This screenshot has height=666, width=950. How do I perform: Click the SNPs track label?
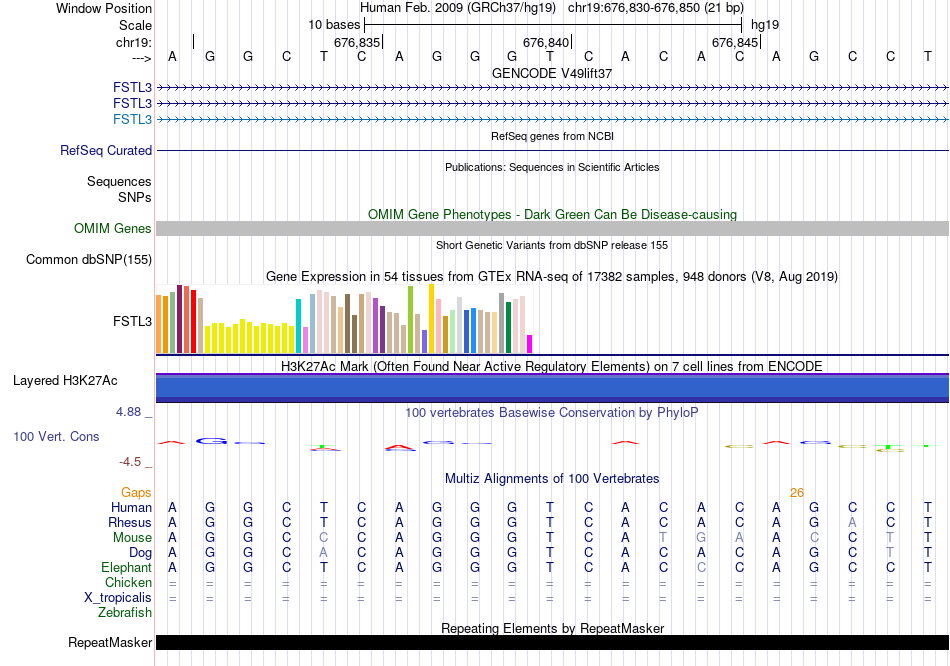pyautogui.click(x=135, y=197)
